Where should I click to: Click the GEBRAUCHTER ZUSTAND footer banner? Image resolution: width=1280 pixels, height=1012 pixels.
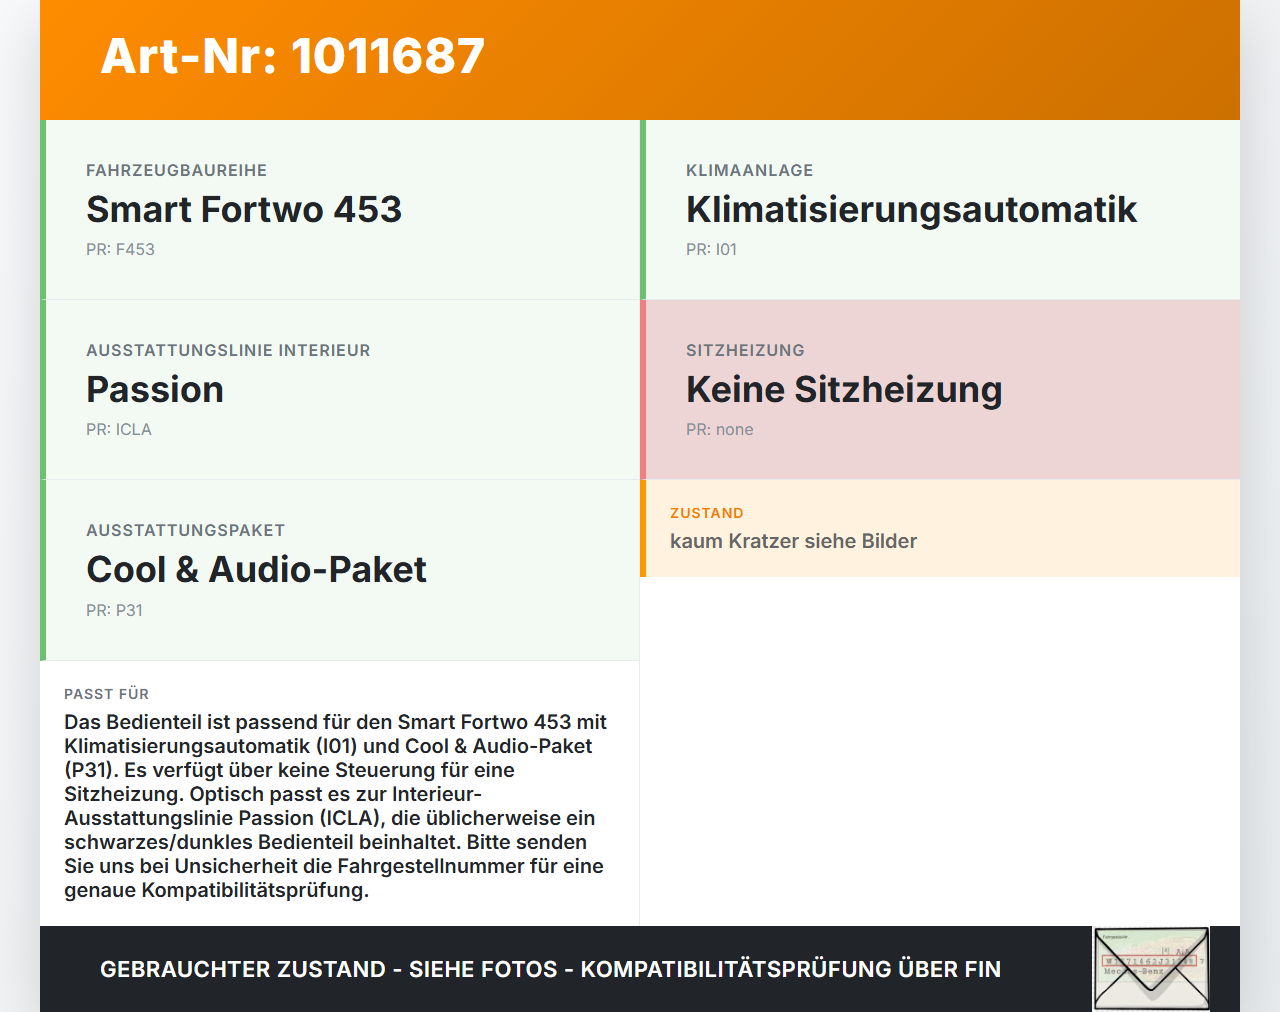[550, 969]
